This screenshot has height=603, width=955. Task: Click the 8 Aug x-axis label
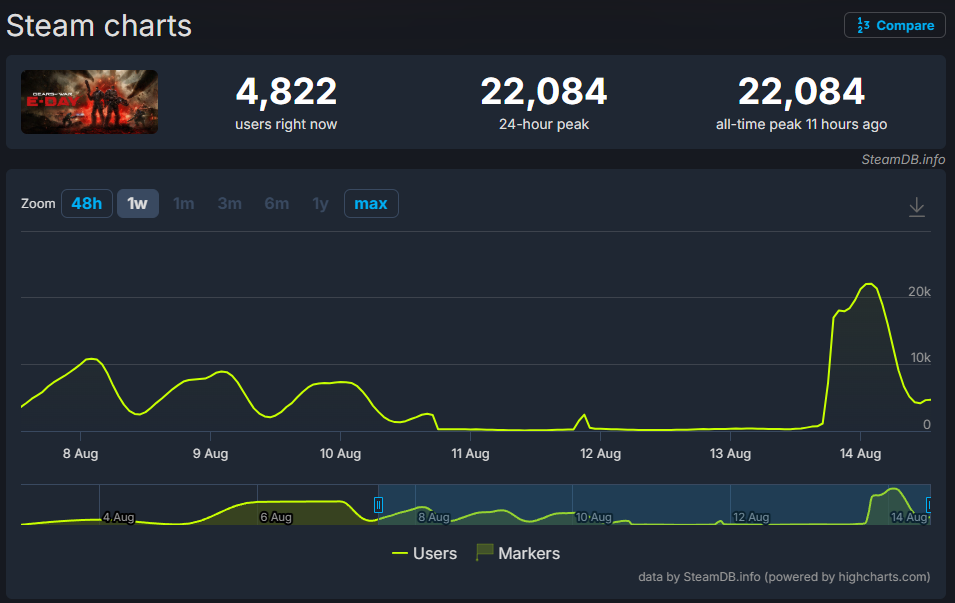80,454
